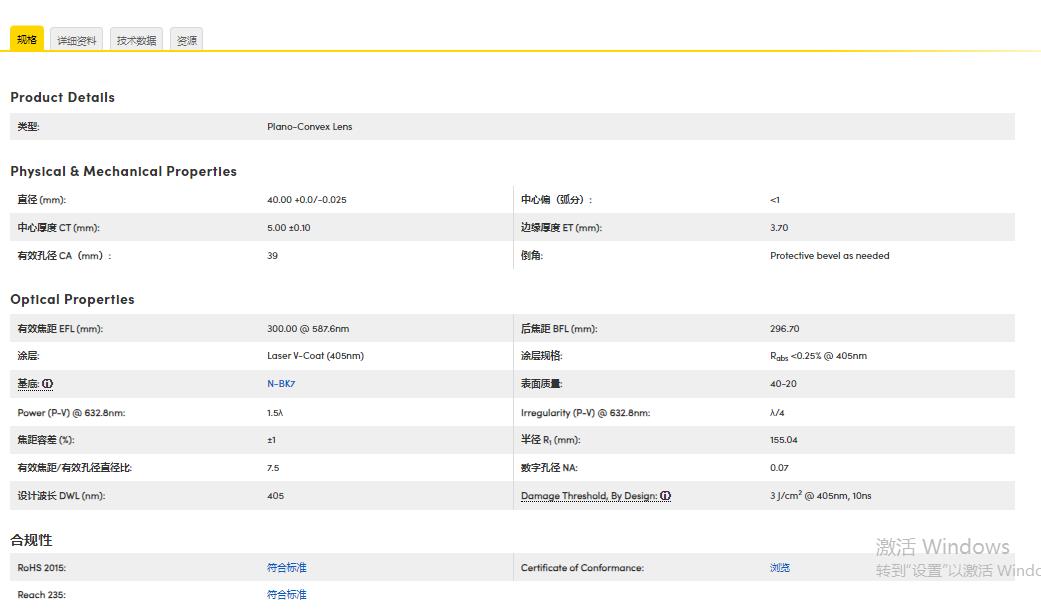Click the Product Details section heading

point(62,97)
